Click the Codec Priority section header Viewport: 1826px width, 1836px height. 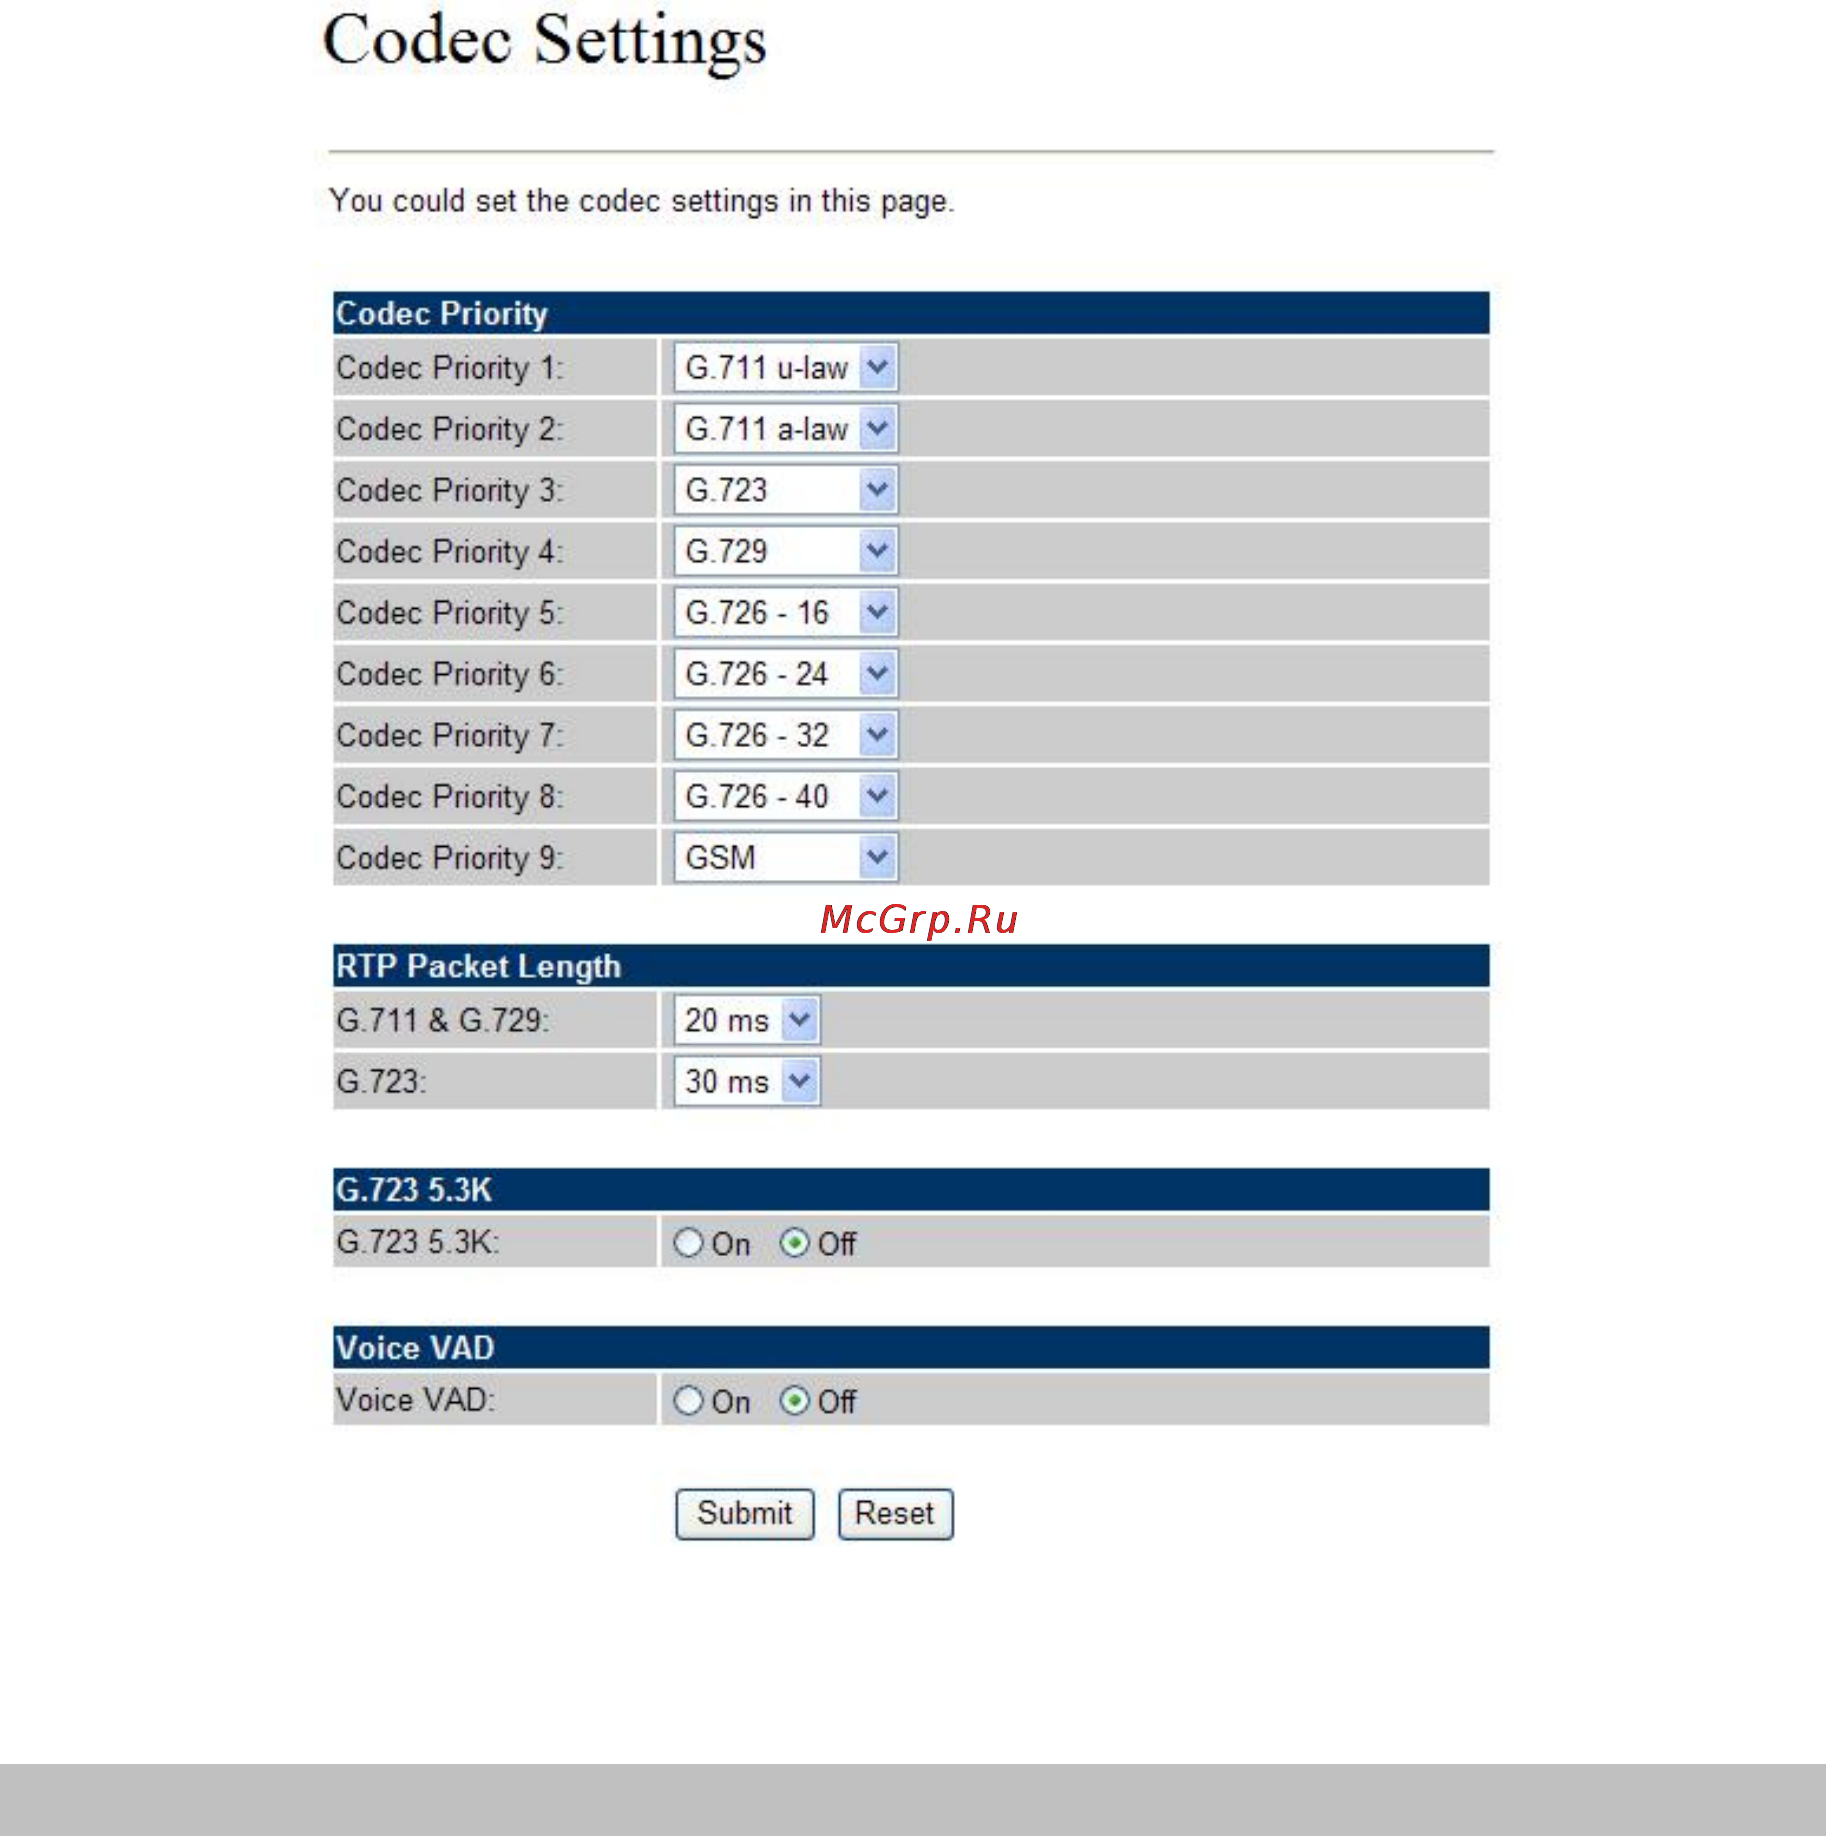coord(911,313)
